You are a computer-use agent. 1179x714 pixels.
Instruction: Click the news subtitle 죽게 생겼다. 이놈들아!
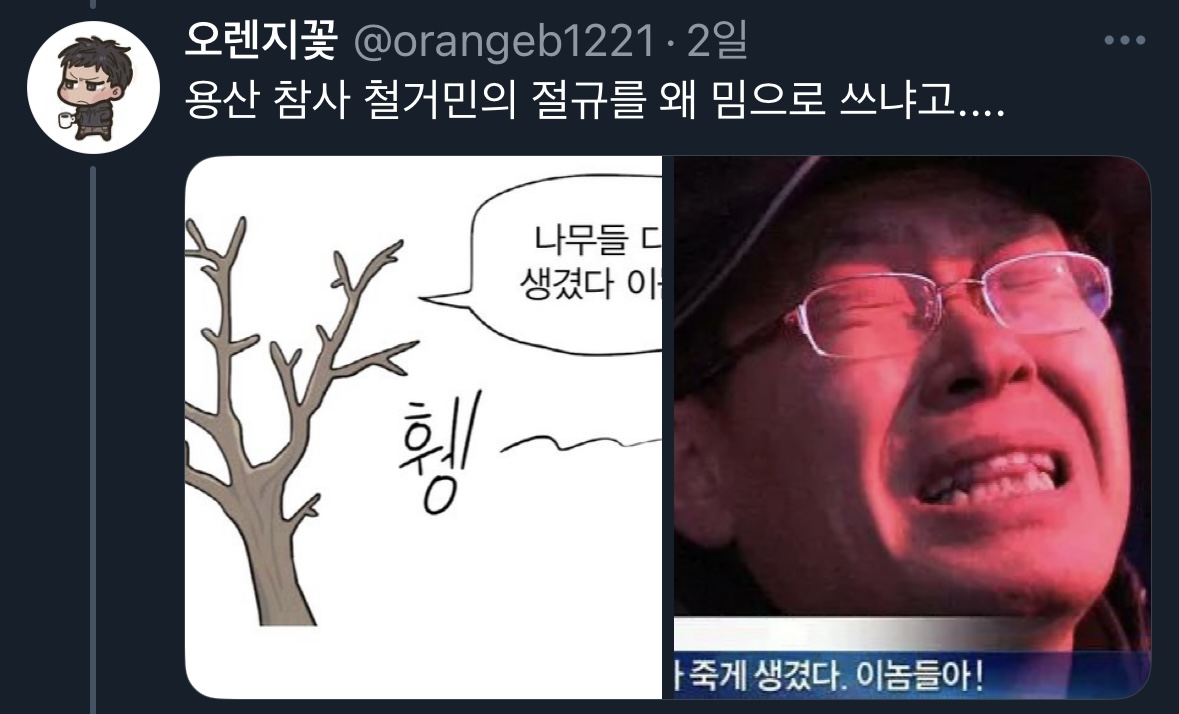[827, 673]
